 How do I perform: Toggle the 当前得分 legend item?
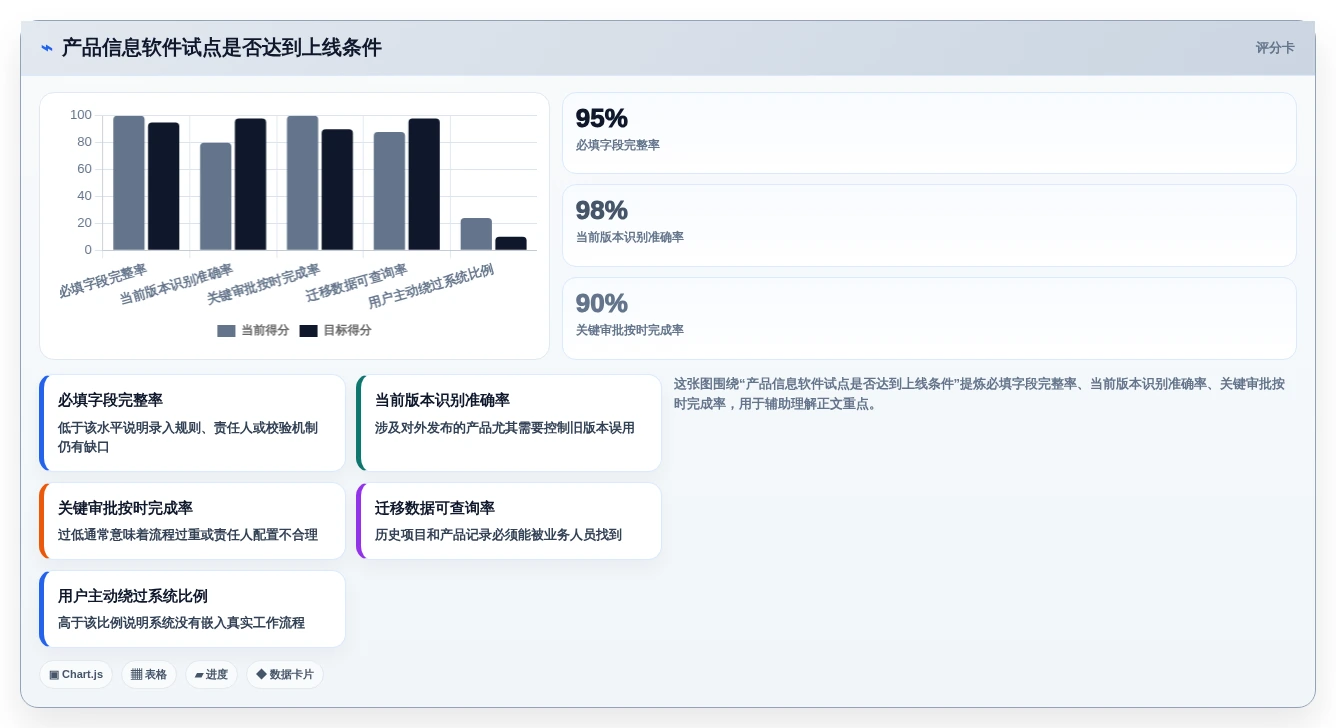point(253,330)
